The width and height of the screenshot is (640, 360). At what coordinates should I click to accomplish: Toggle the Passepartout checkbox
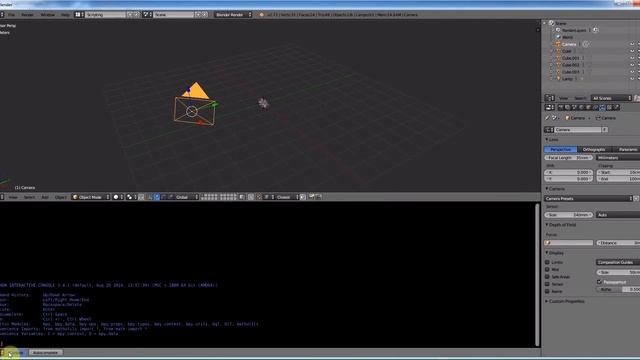[600, 282]
